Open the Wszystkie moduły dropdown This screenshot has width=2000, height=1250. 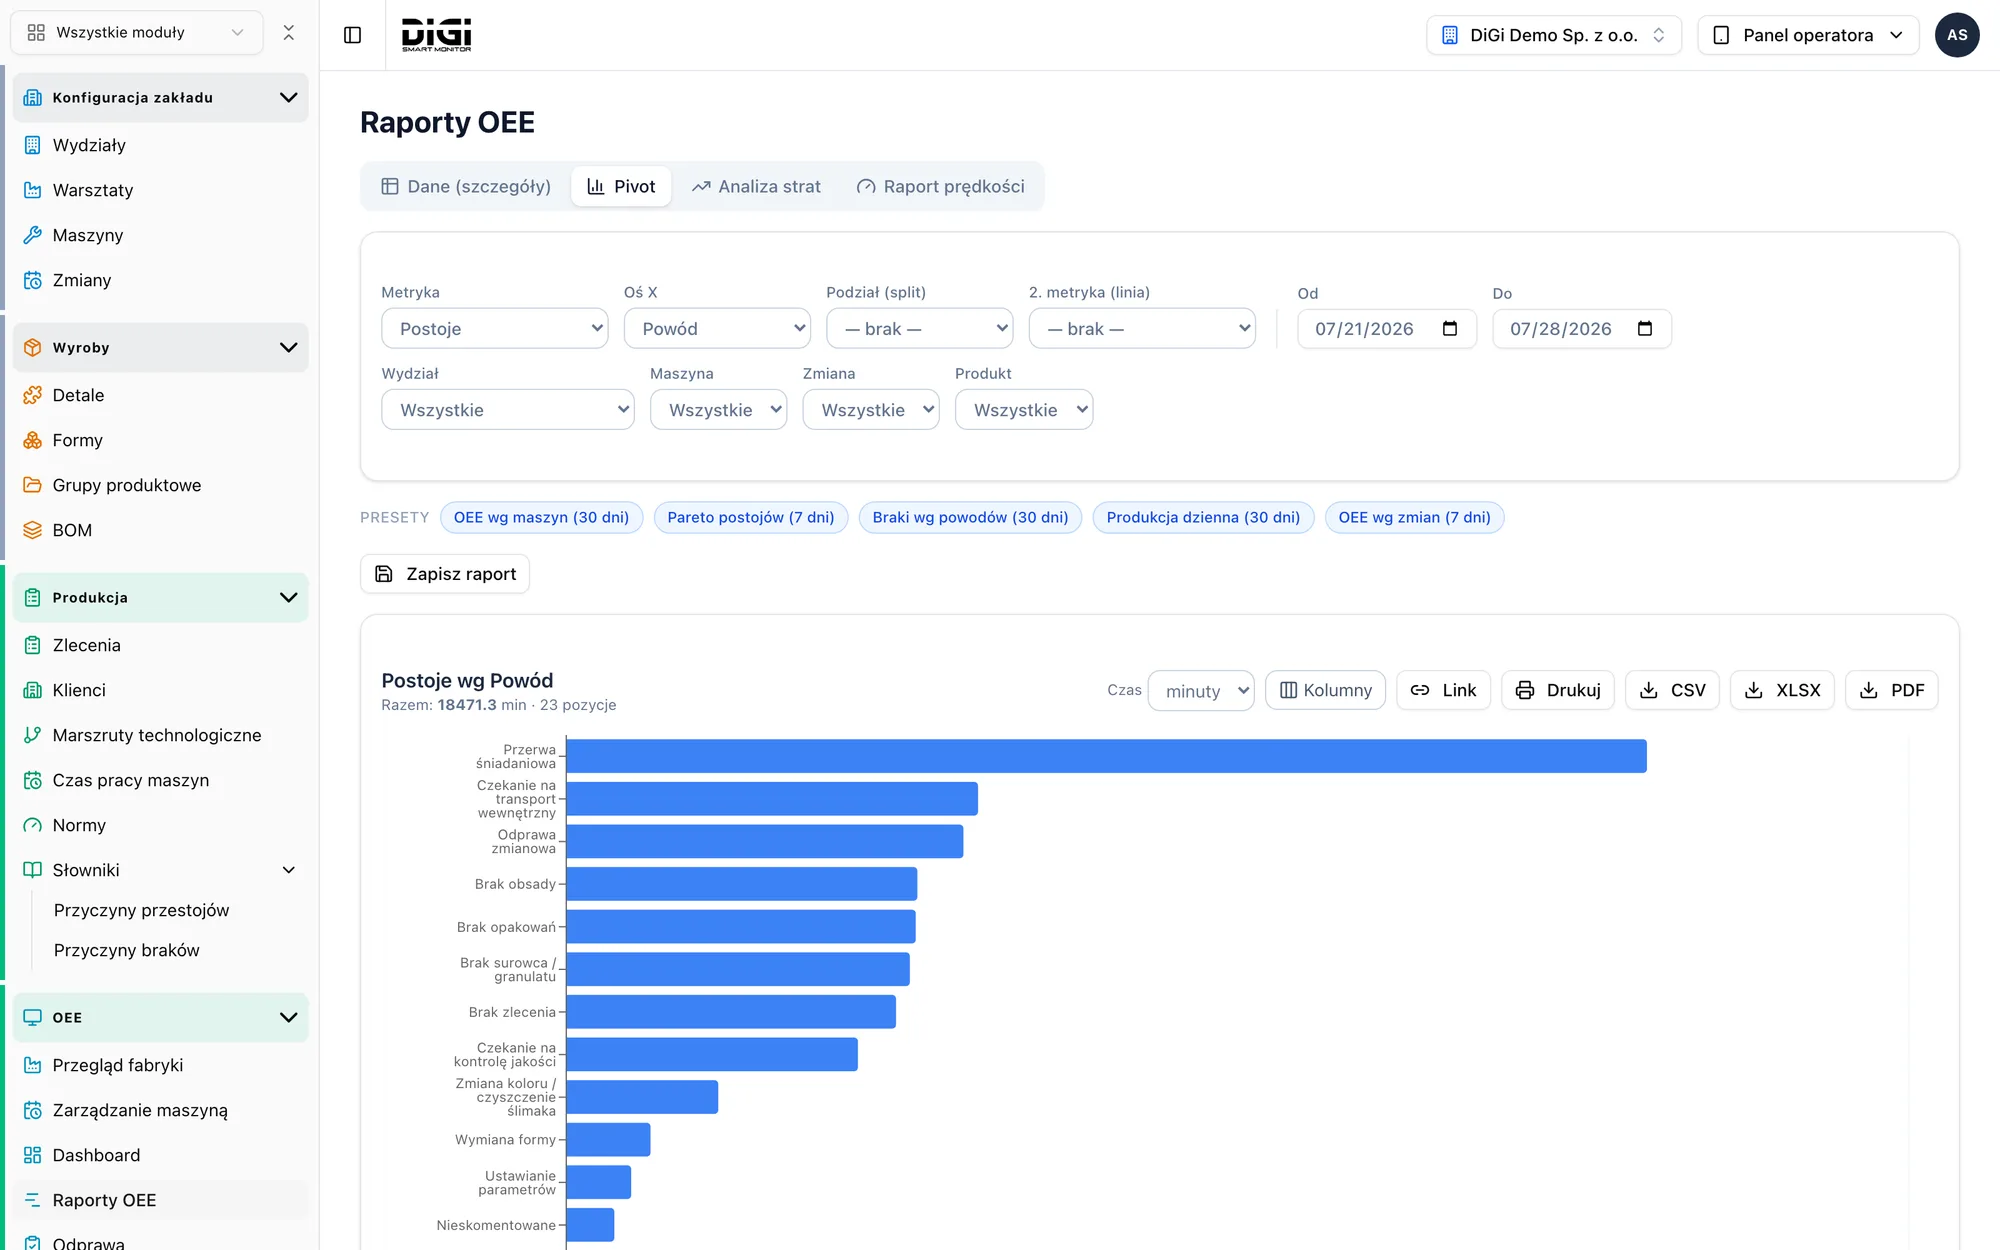[137, 33]
